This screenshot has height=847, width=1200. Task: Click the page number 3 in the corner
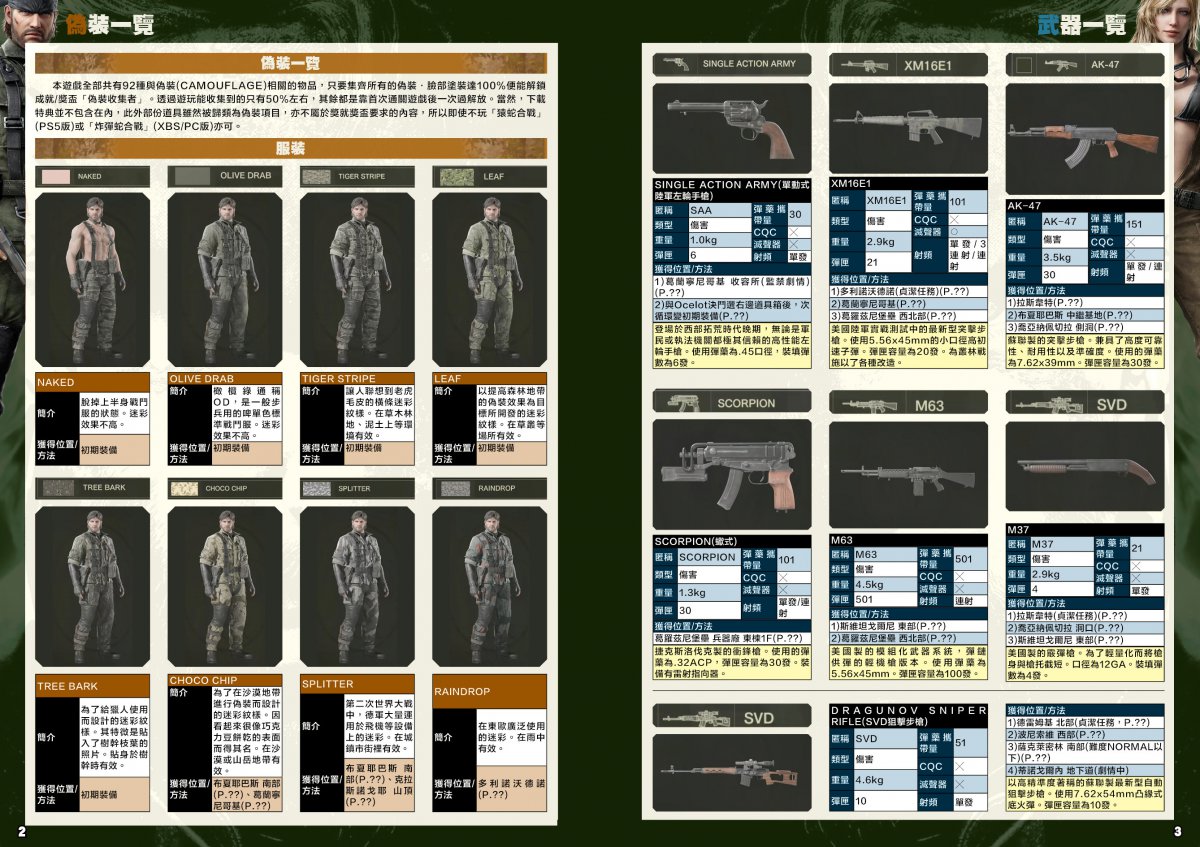(x=1177, y=832)
